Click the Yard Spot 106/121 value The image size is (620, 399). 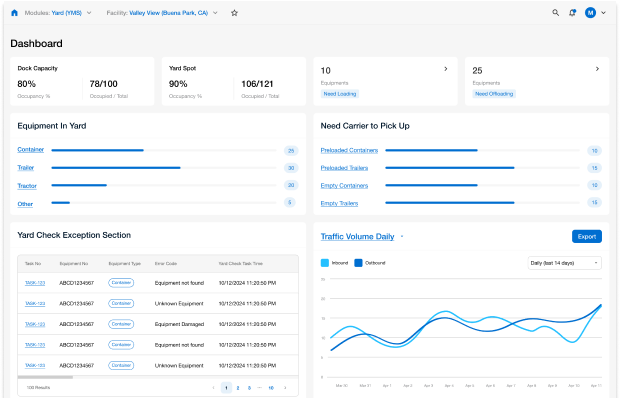point(257,84)
